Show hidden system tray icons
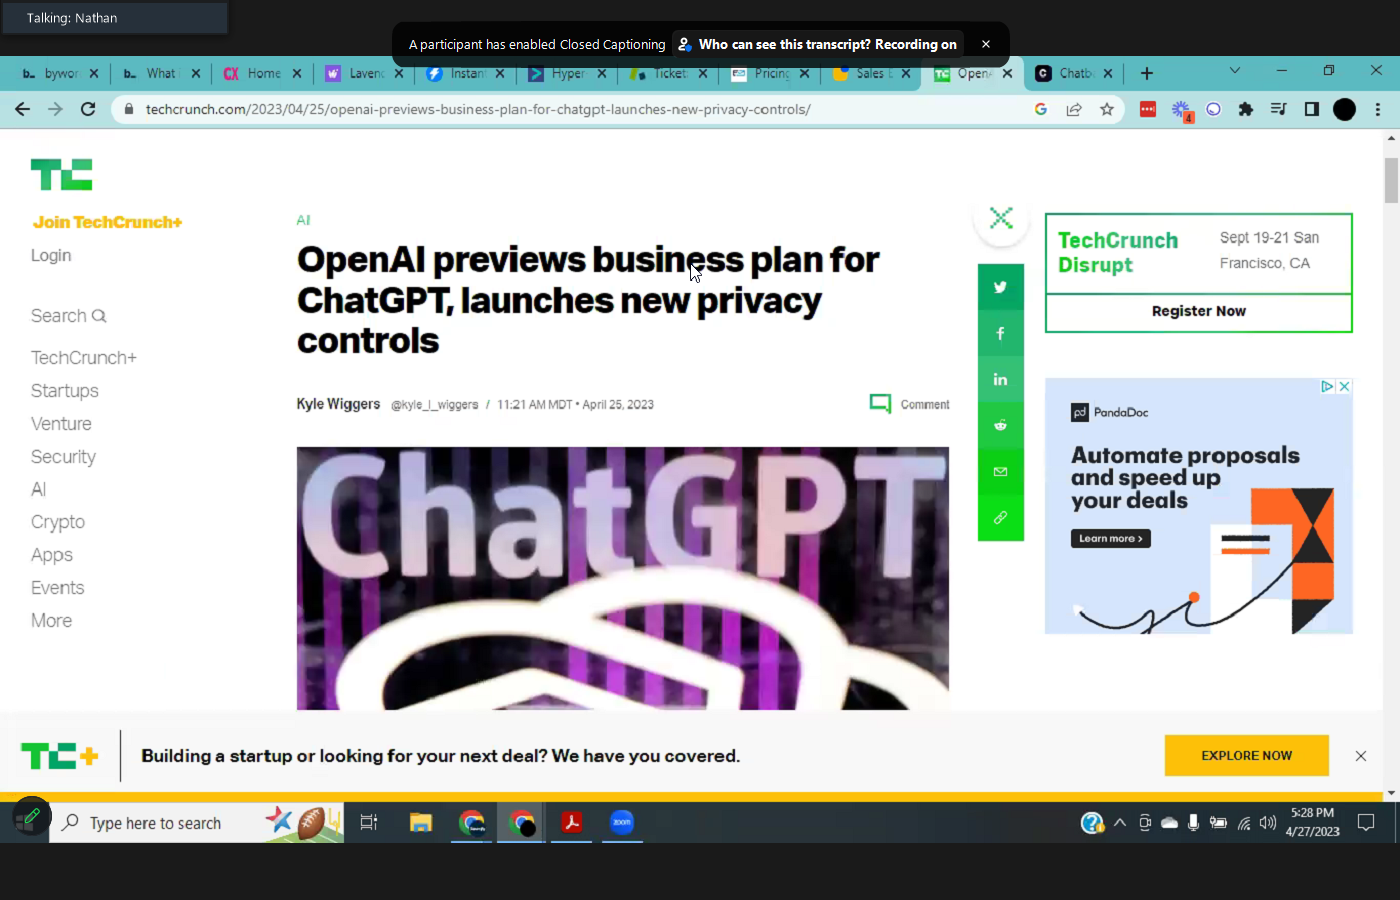 coord(1120,823)
